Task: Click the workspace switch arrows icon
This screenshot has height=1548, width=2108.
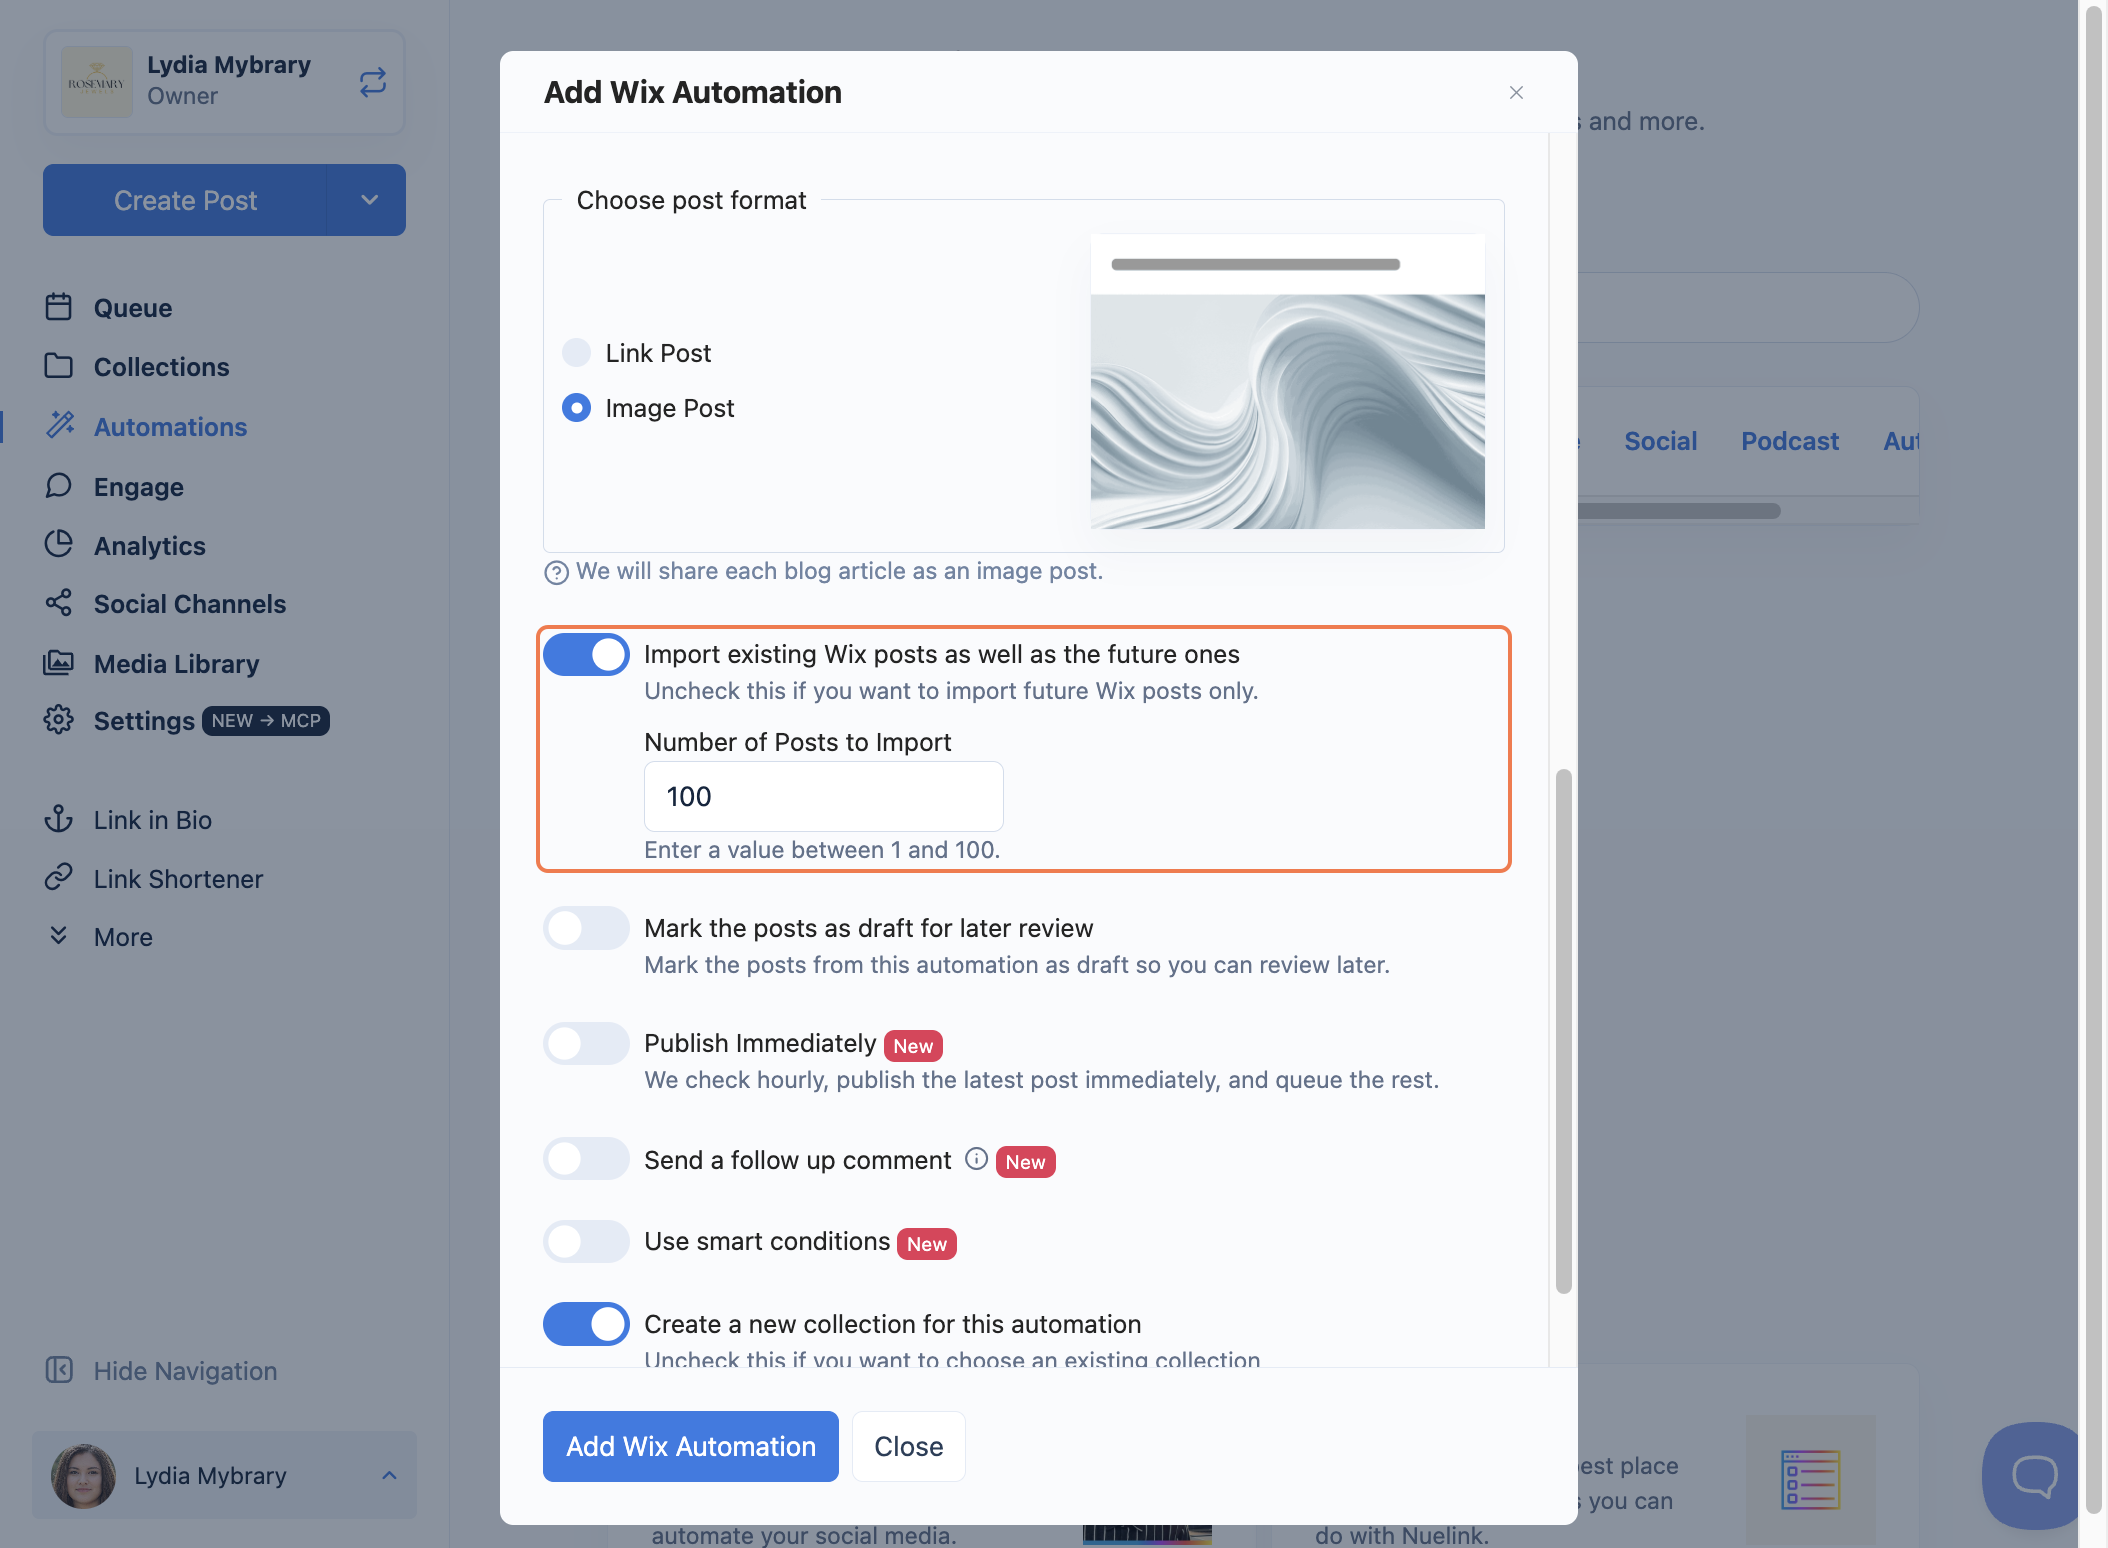Action: (x=372, y=82)
